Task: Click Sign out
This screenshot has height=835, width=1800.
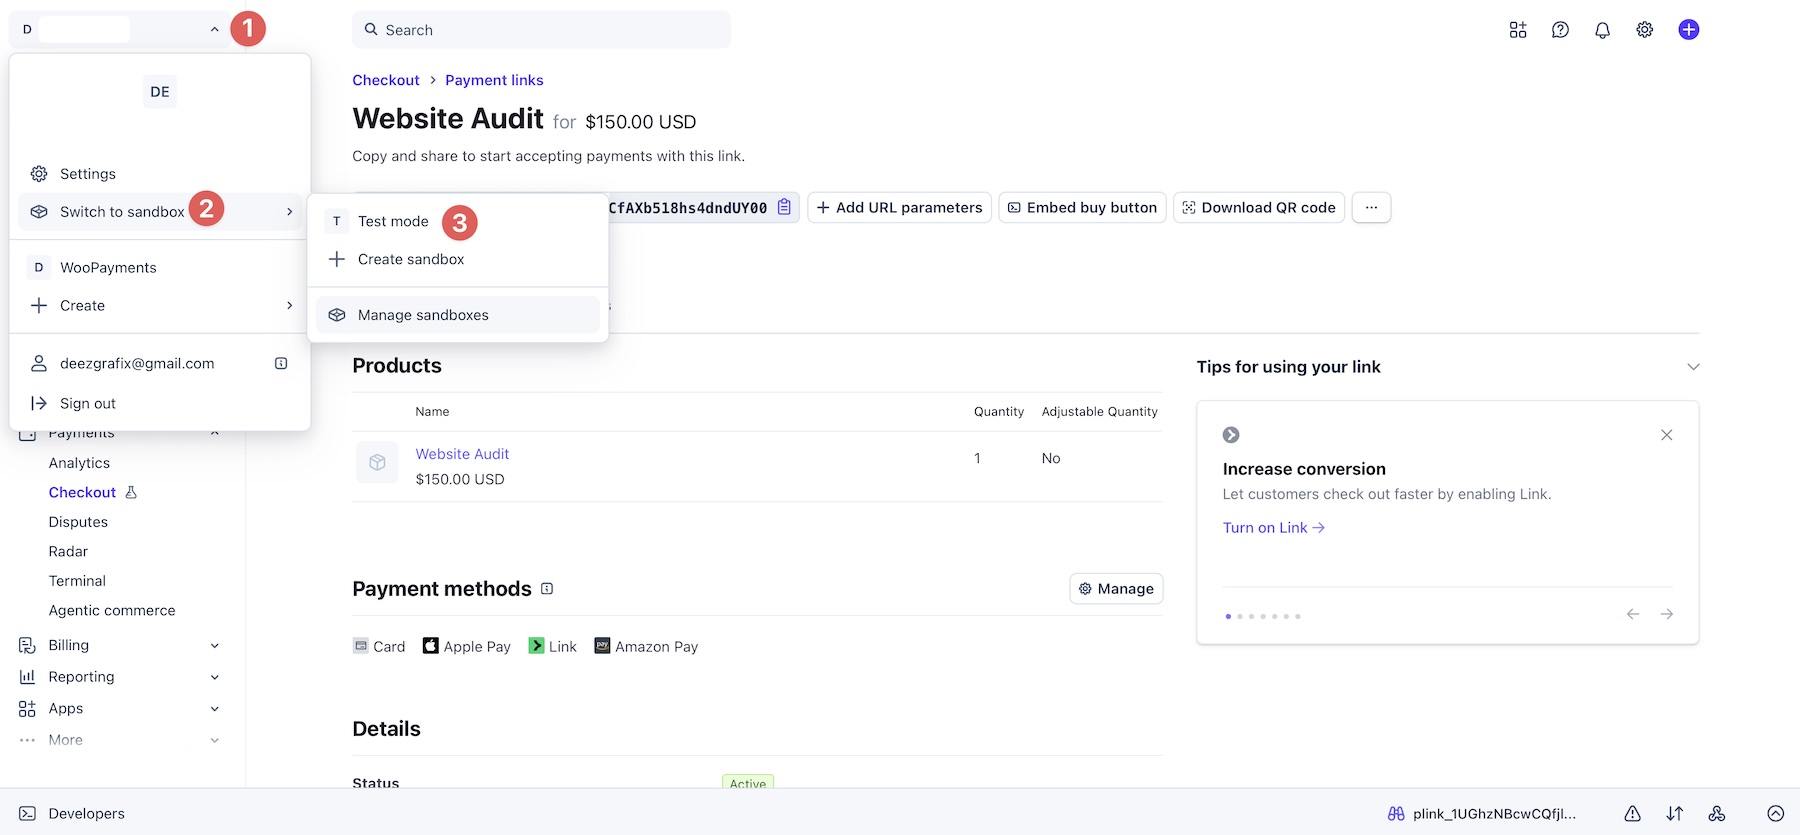Action: coord(160,403)
